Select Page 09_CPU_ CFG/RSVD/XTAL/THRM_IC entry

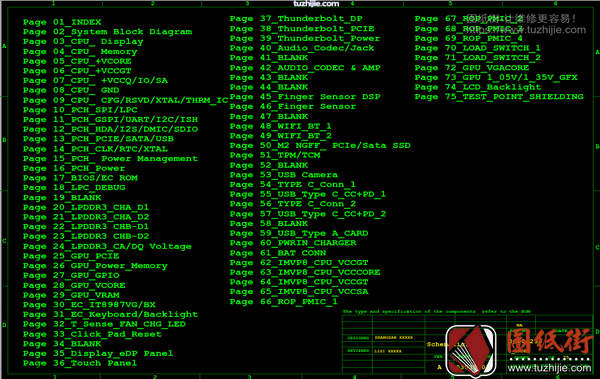pos(126,100)
